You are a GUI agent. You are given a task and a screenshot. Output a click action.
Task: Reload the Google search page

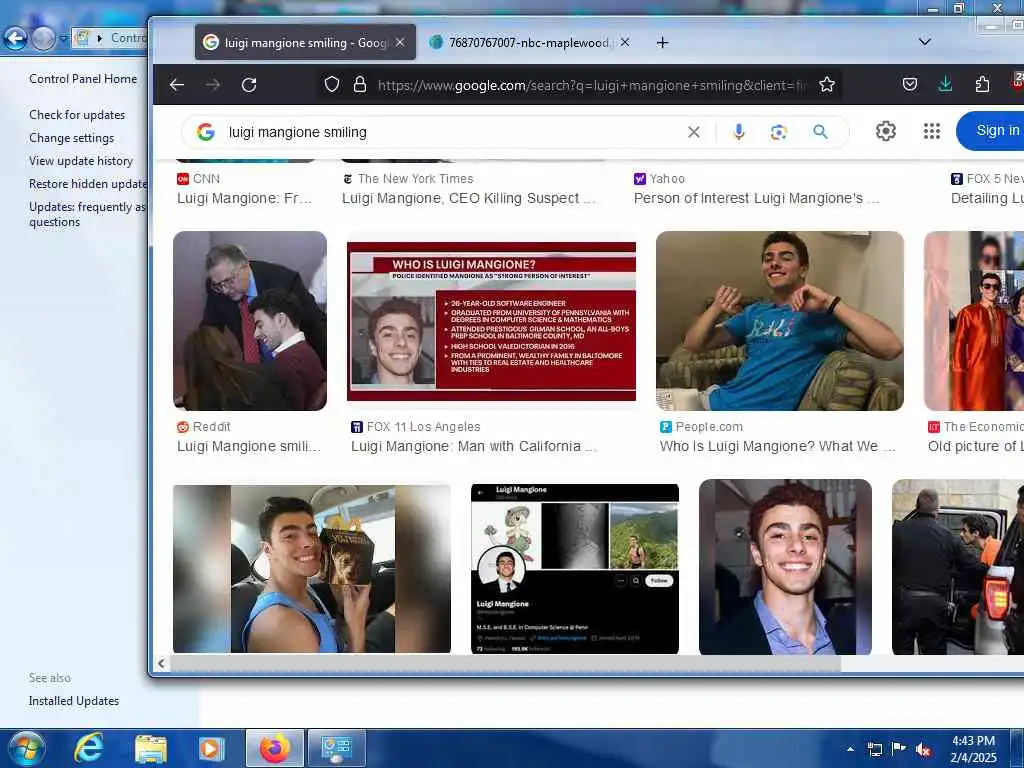[x=249, y=85]
